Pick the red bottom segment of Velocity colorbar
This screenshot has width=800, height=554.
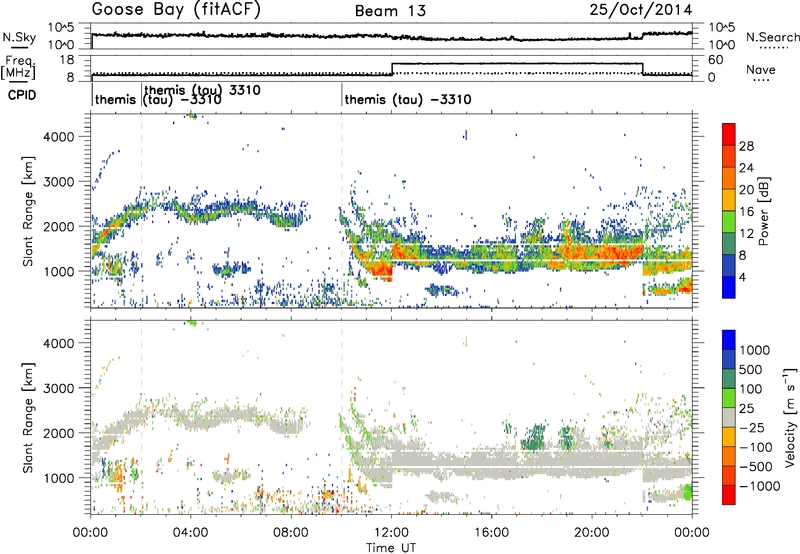point(729,495)
